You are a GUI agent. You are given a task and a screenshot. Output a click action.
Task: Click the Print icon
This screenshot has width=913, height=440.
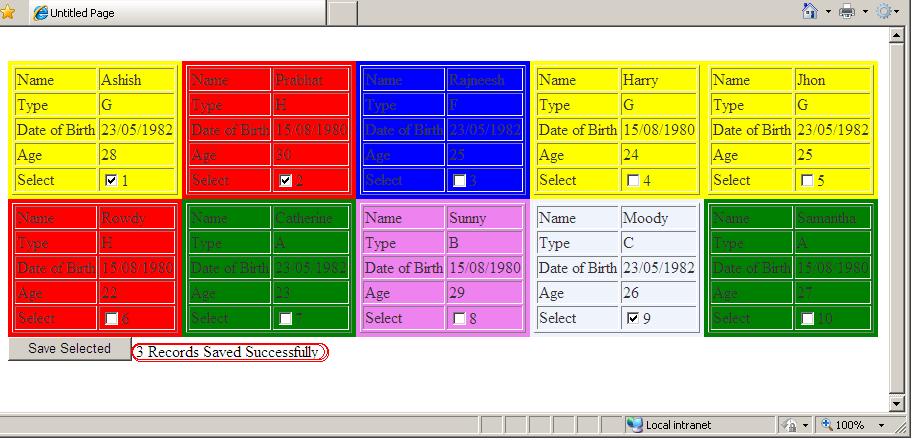tap(847, 12)
